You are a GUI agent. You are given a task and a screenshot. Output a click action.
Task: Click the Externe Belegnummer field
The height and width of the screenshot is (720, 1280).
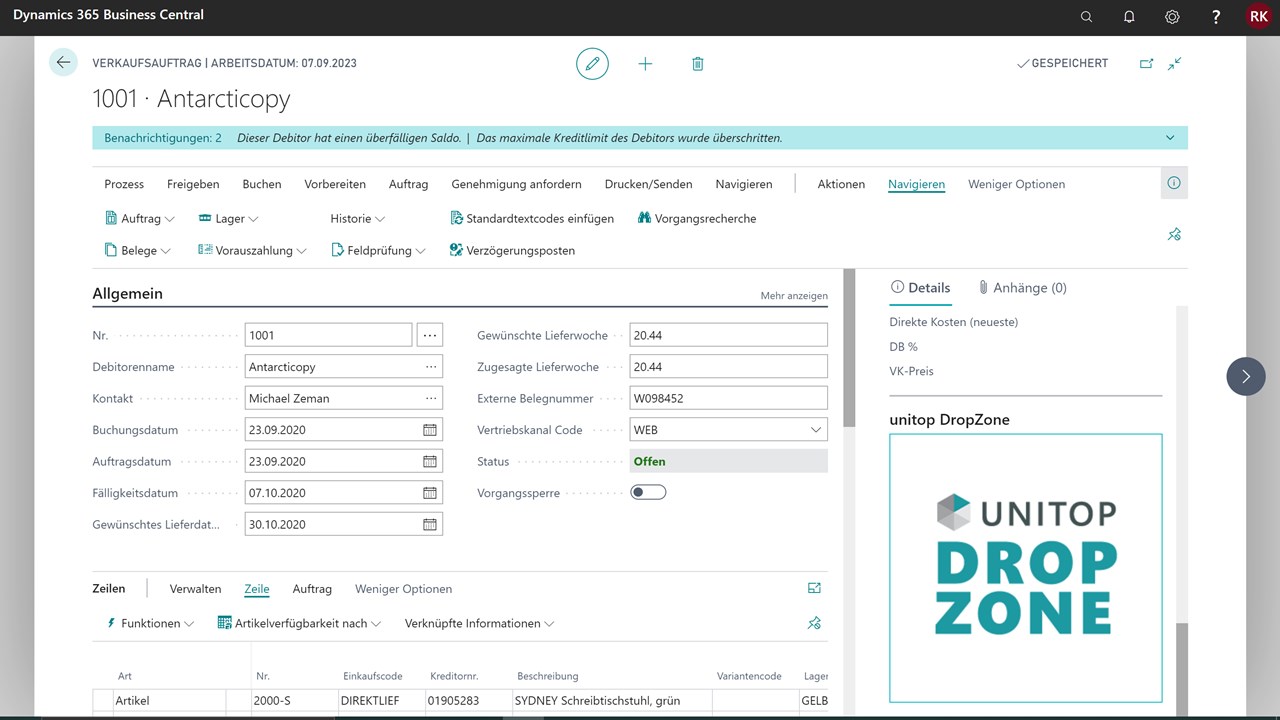(x=728, y=398)
